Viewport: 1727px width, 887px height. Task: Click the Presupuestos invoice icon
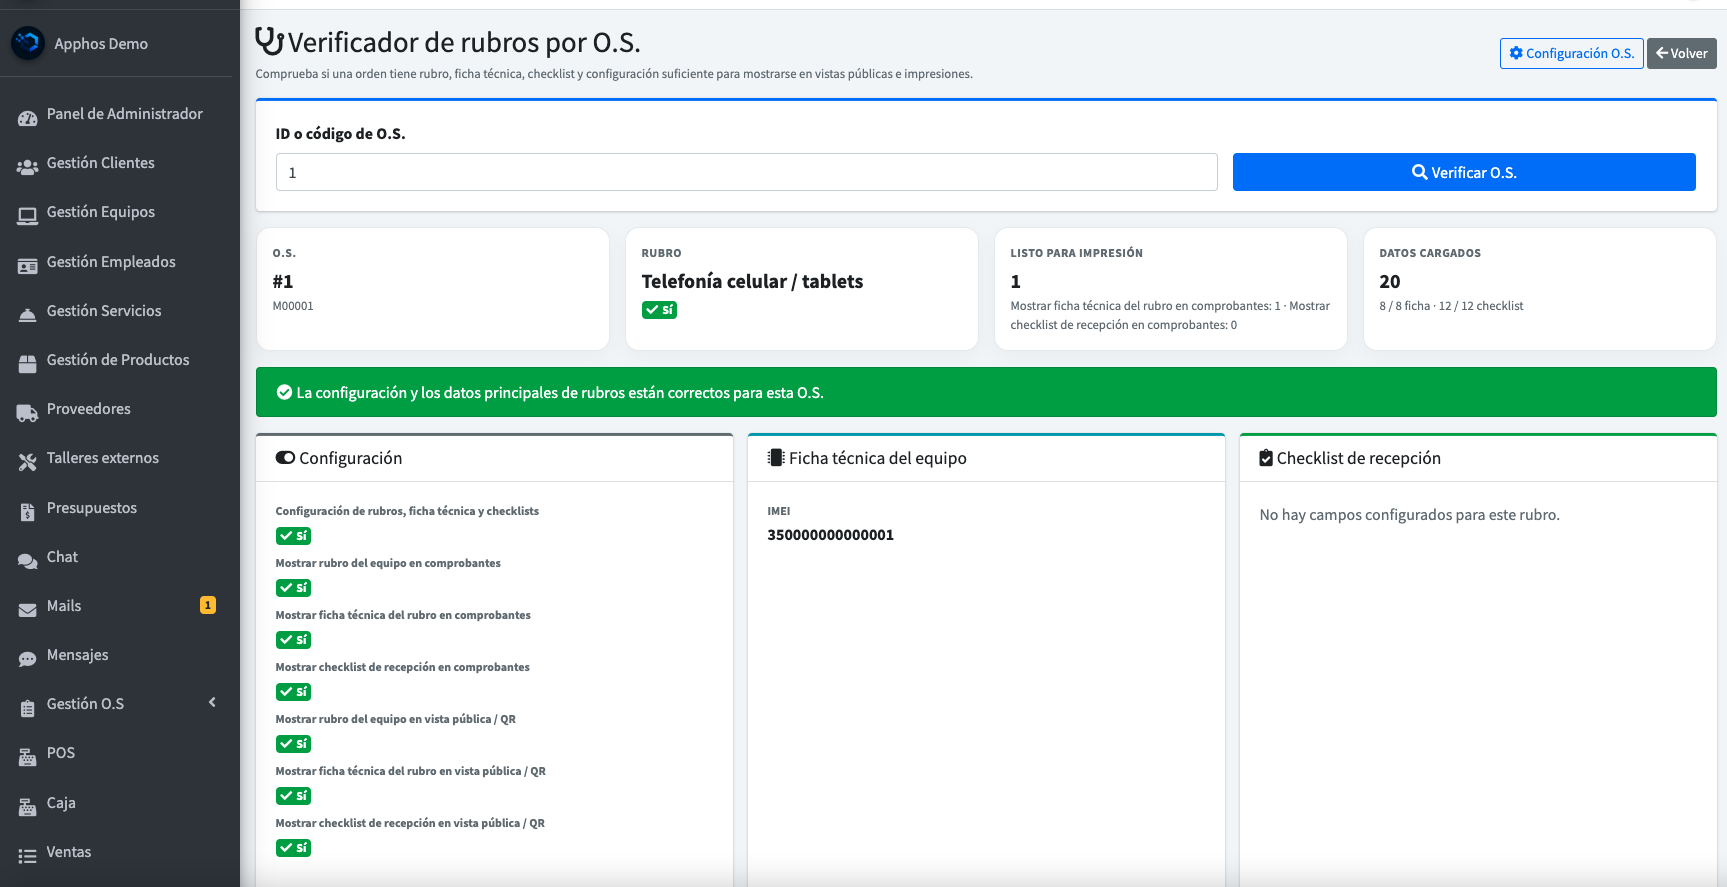point(28,512)
